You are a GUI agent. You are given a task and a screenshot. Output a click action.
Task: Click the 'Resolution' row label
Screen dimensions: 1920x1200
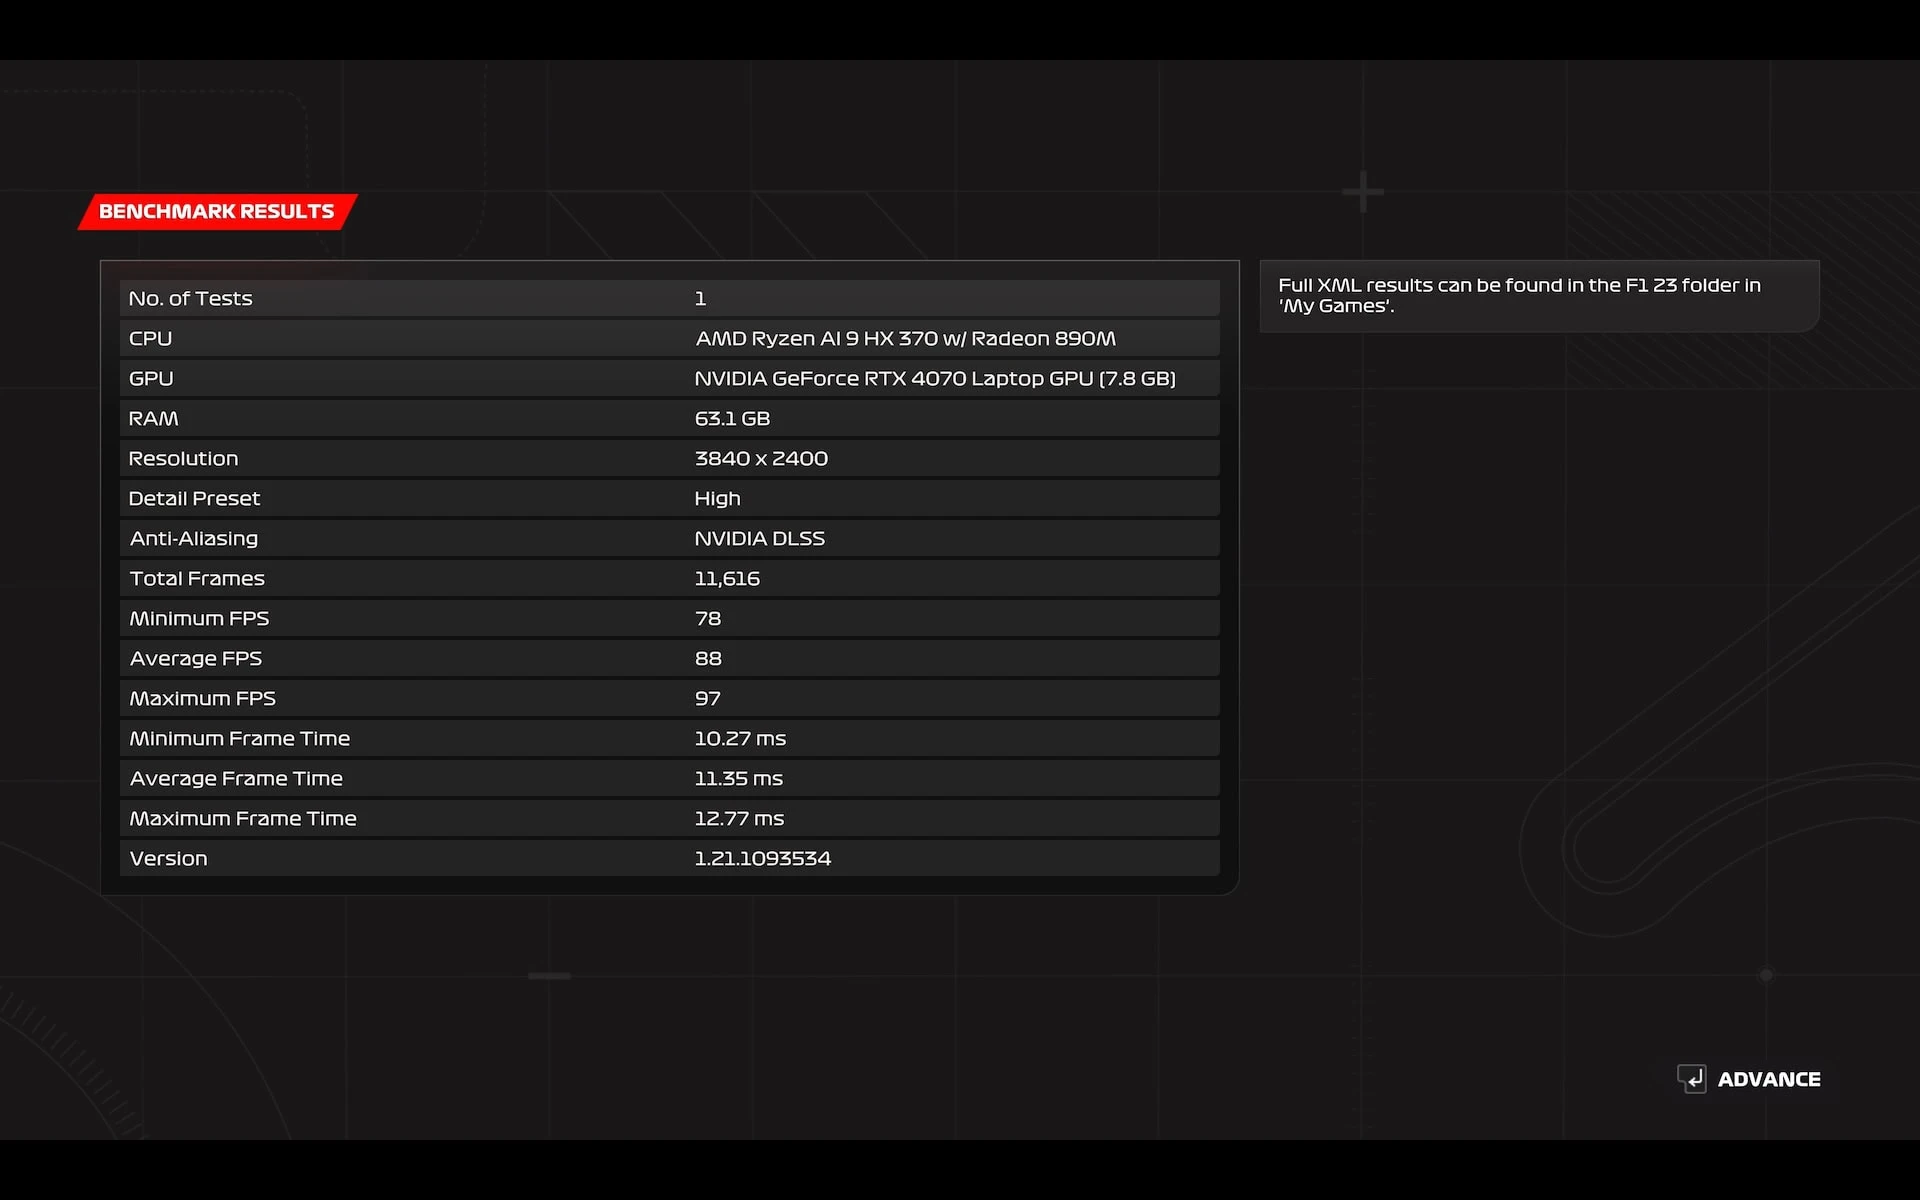[183, 458]
